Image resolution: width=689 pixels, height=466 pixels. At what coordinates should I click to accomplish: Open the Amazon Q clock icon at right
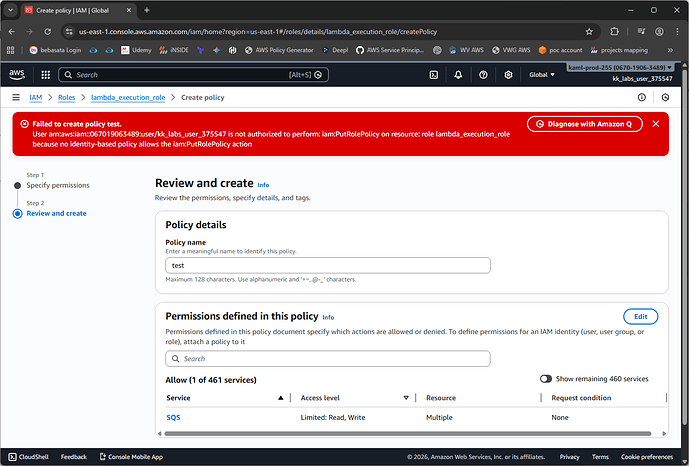[x=665, y=98]
